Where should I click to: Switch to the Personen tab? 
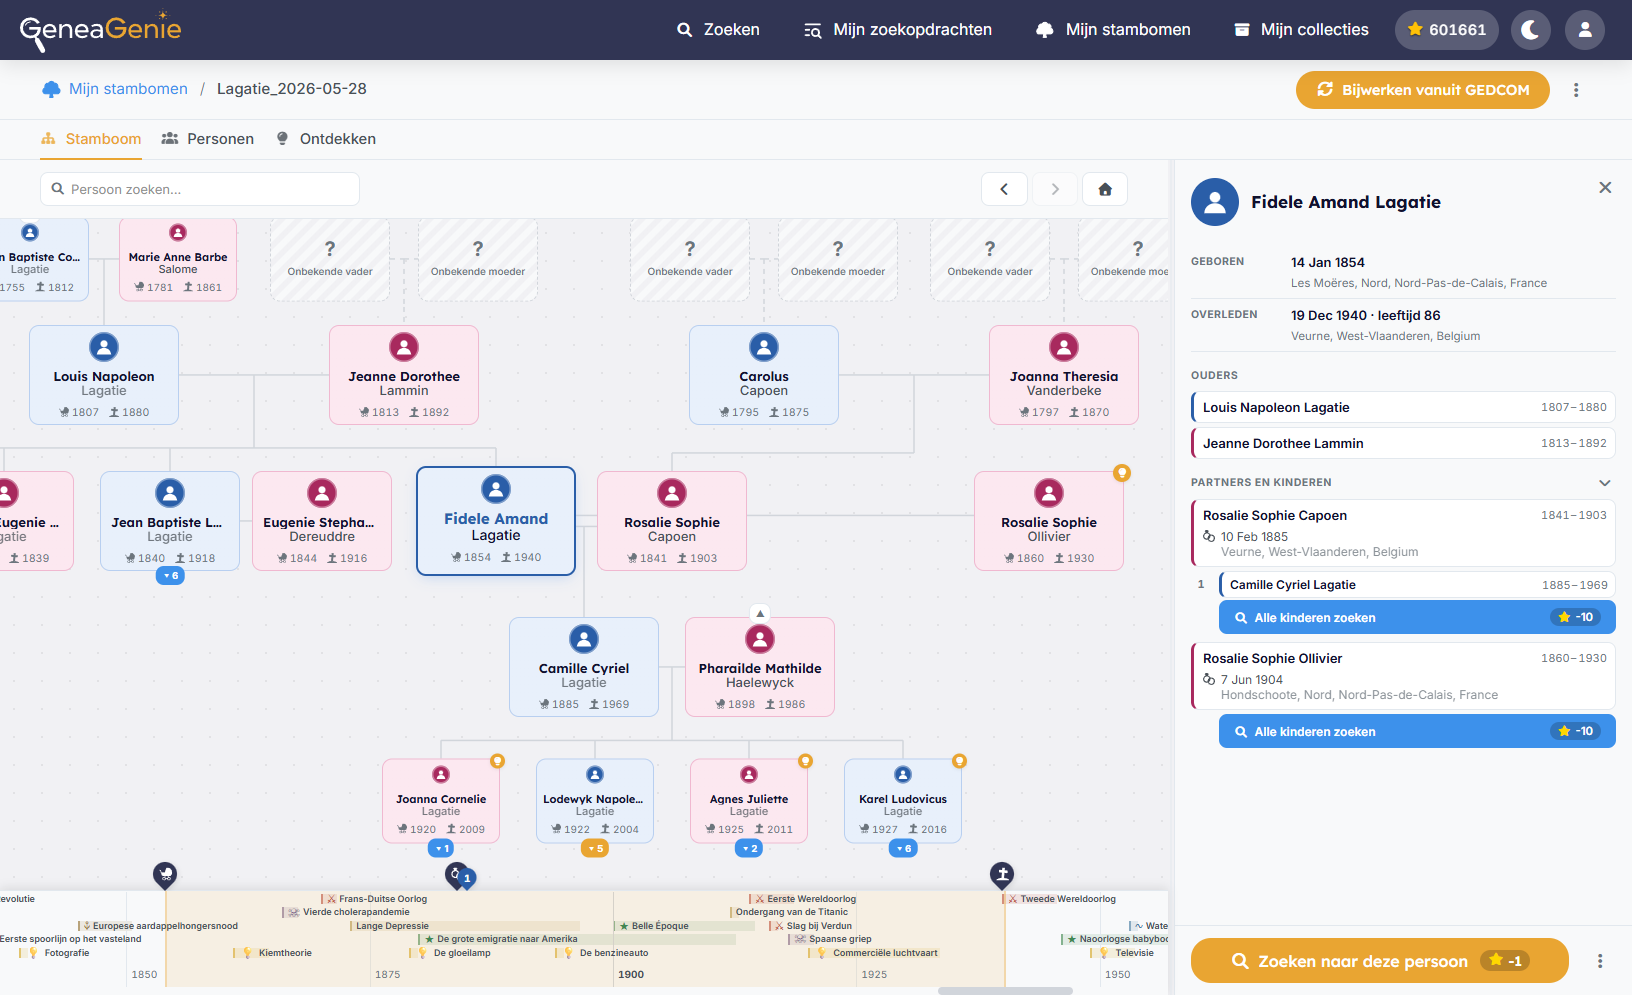click(208, 139)
